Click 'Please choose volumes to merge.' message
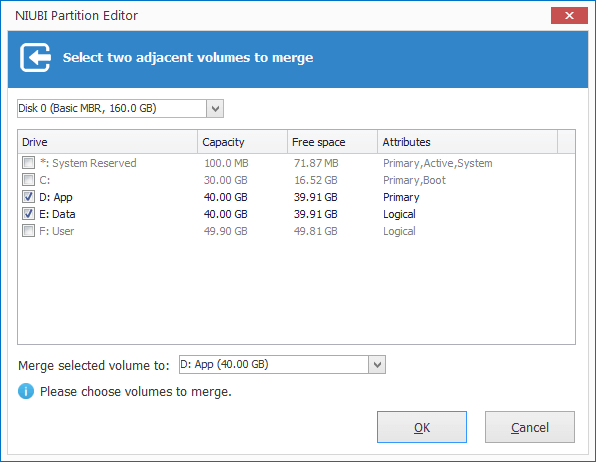Image resolution: width=596 pixels, height=462 pixels. [x=136, y=392]
